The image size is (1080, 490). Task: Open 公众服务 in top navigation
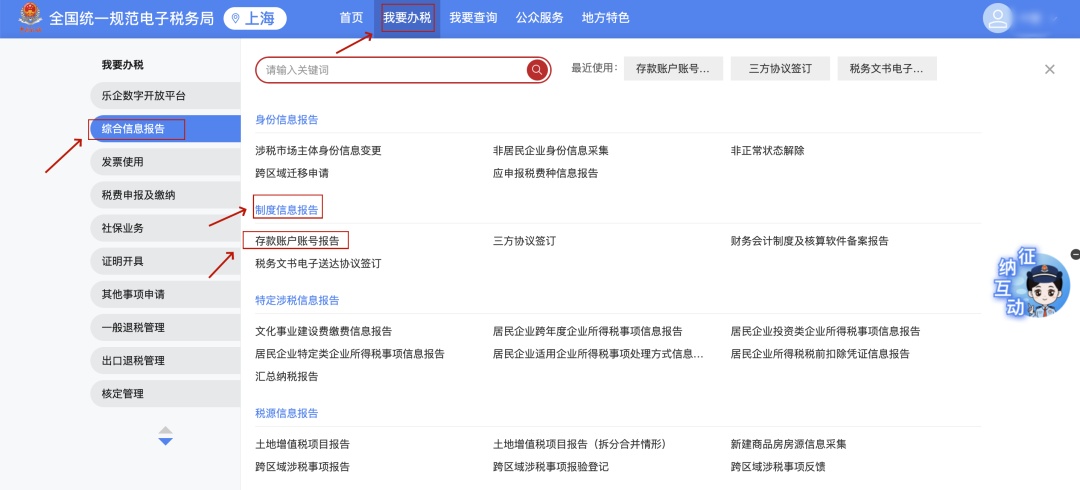coord(539,19)
